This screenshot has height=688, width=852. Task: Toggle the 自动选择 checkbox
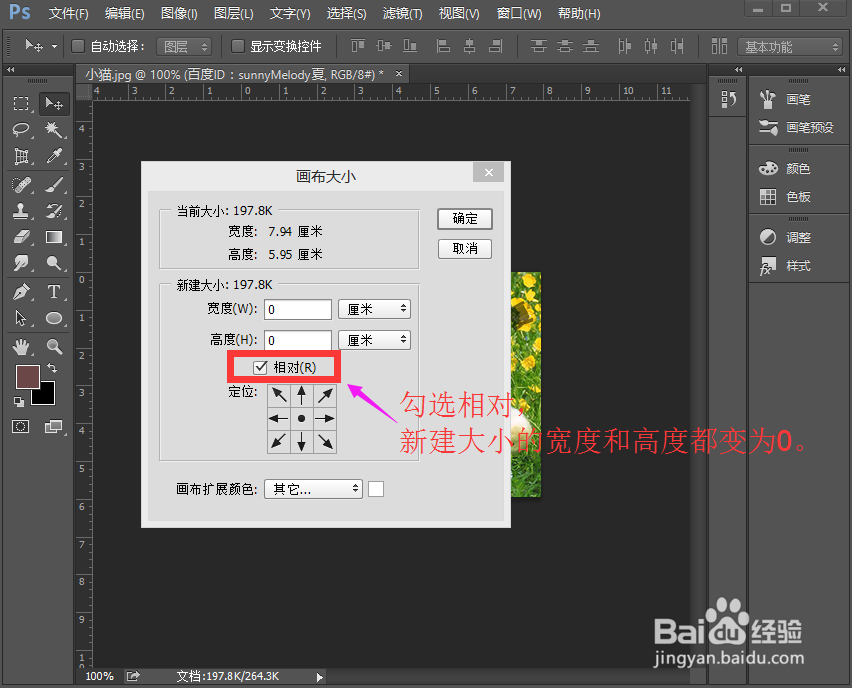78,47
